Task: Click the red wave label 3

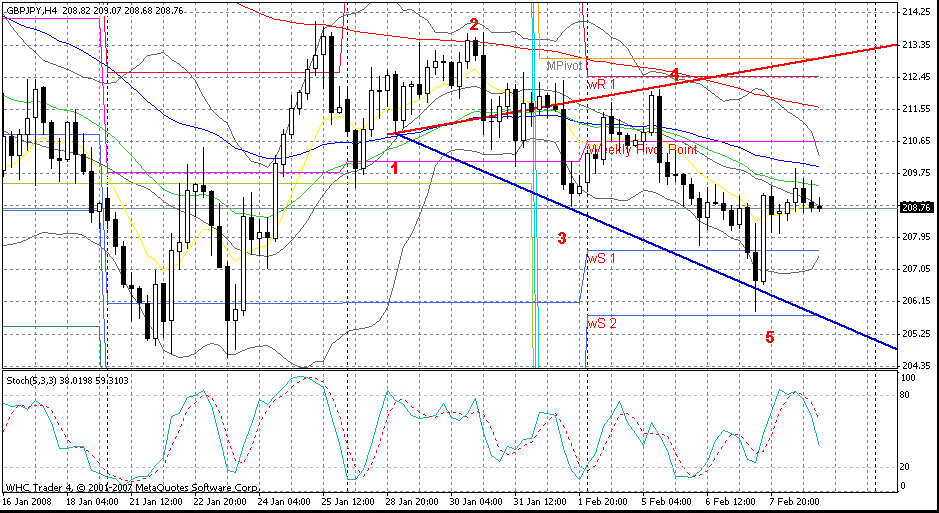Action: [562, 238]
